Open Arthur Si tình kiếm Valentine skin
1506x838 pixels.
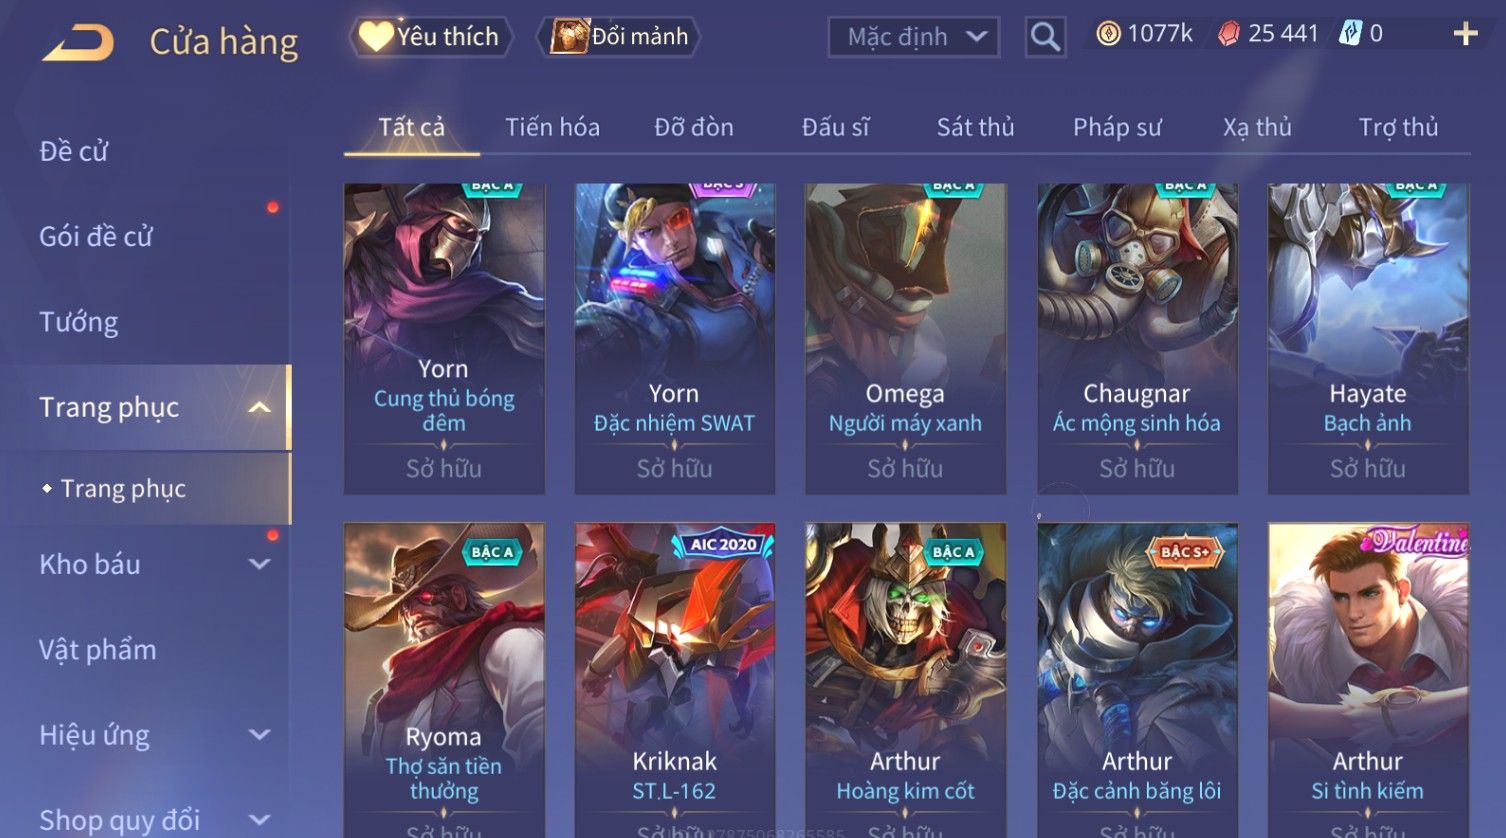click(x=1368, y=680)
